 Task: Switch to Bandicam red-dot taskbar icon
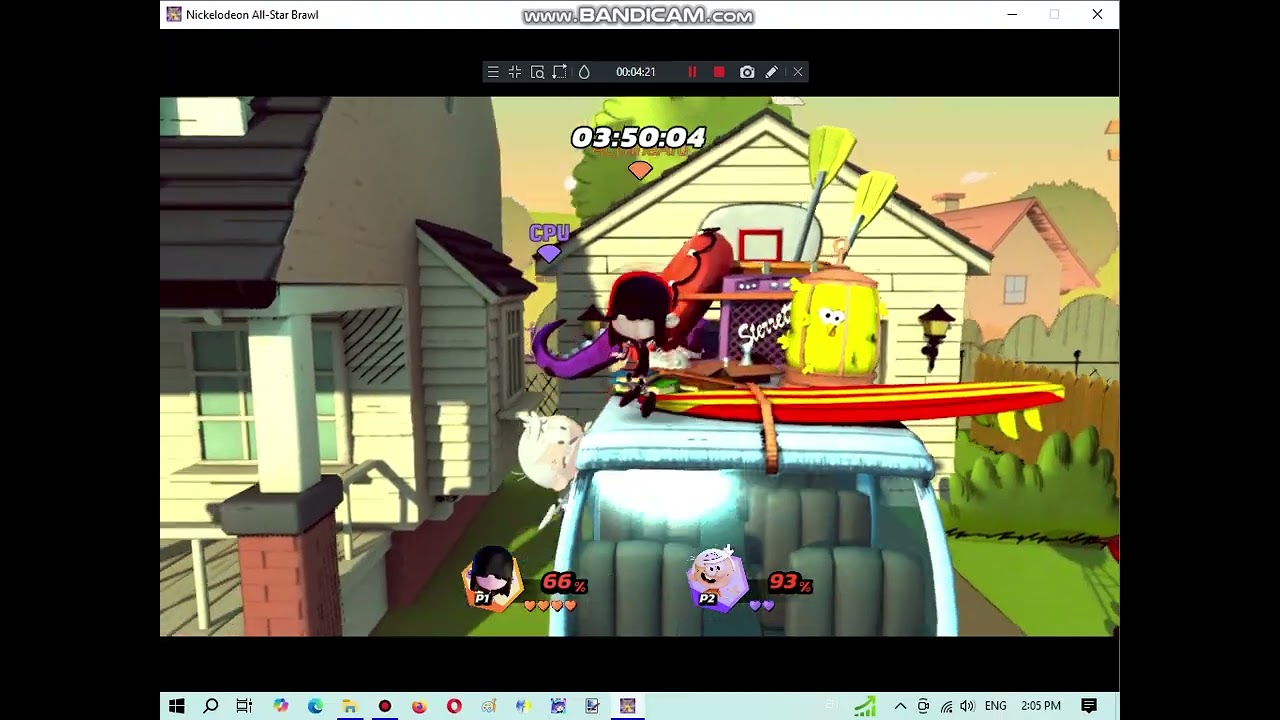pyautogui.click(x=385, y=706)
